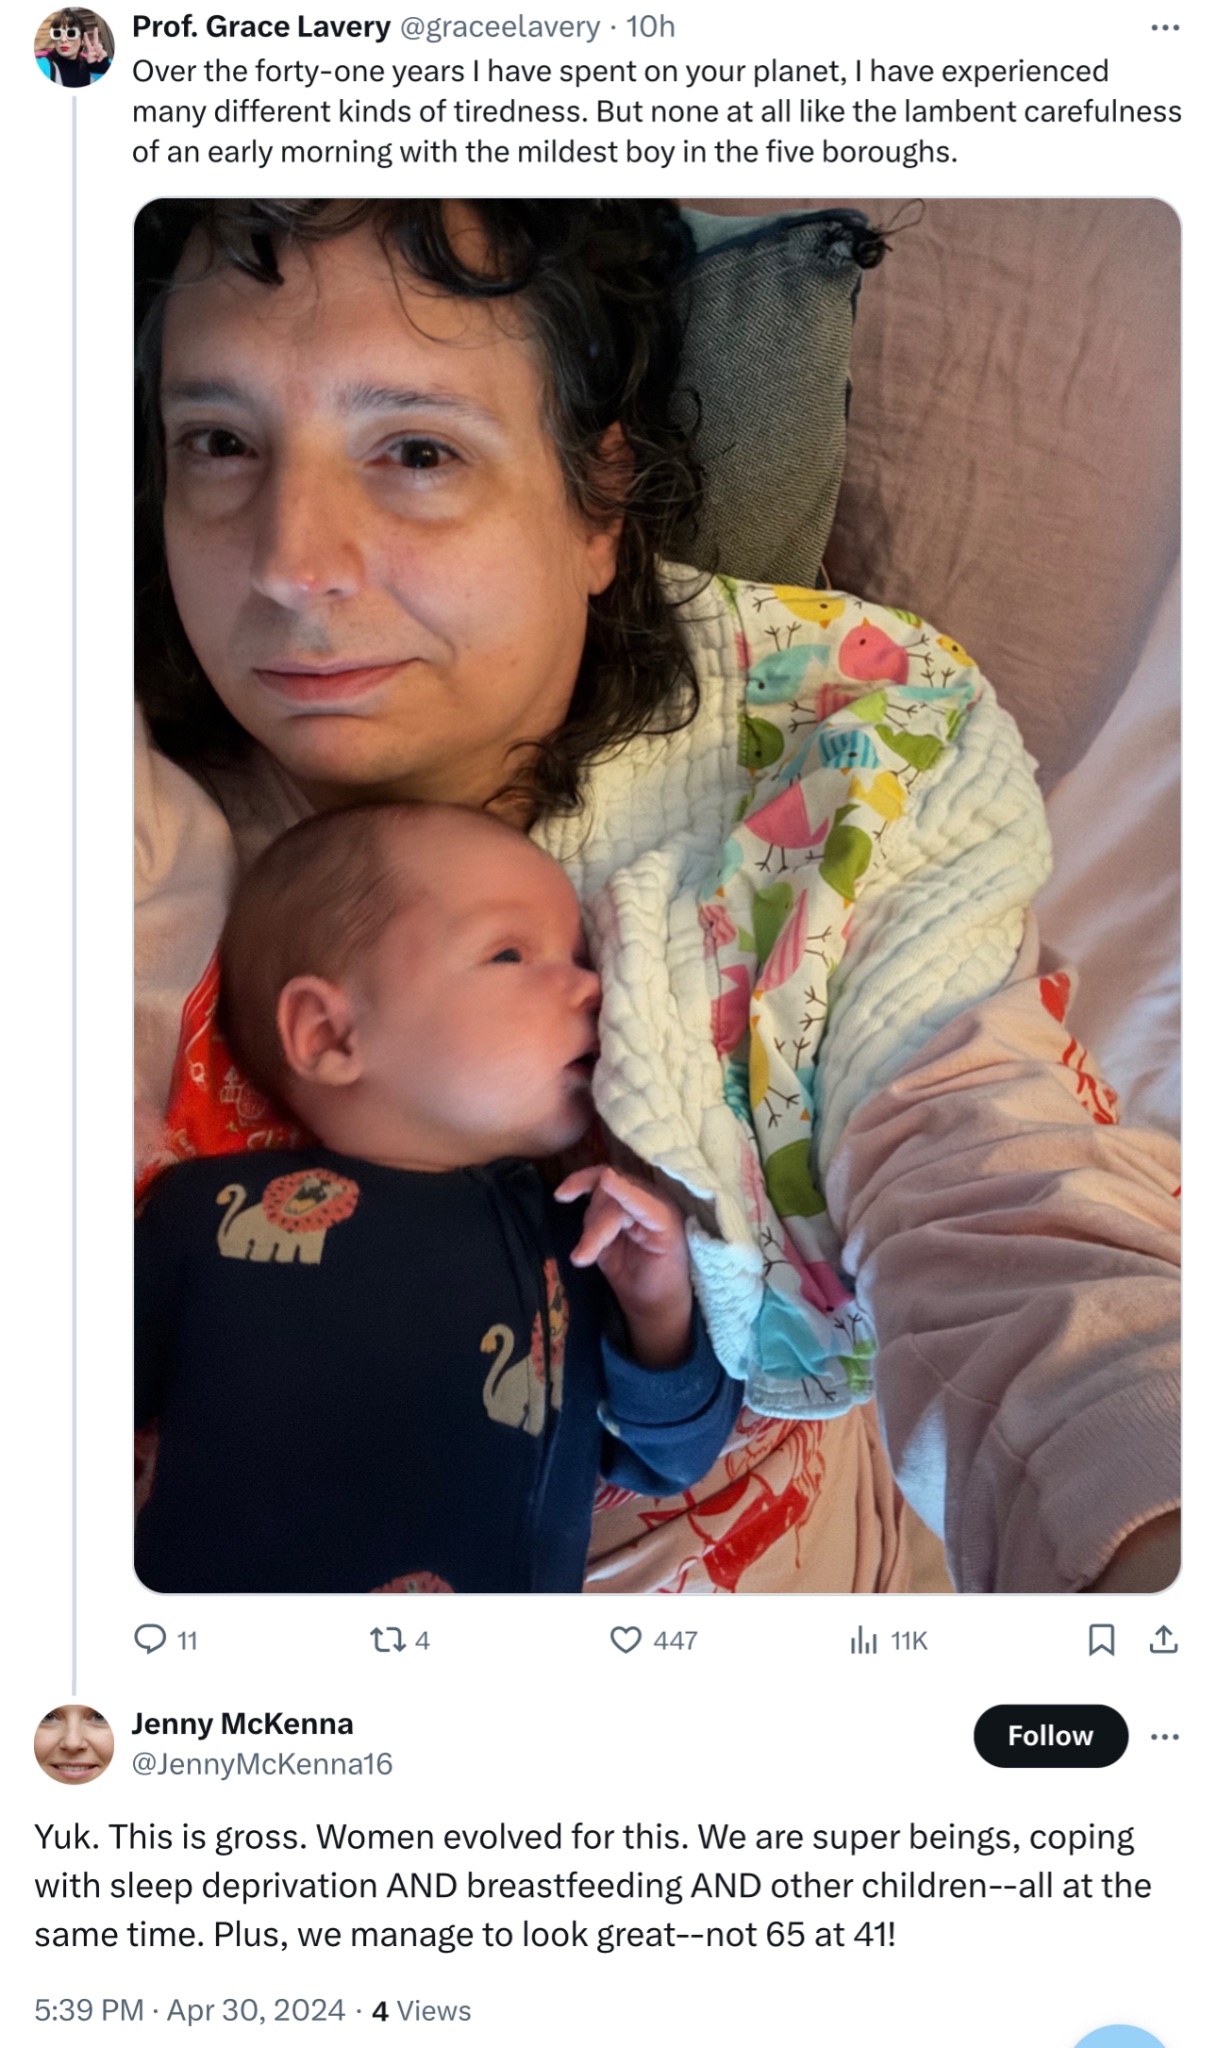Visit the @JennyMcKenna16 handle

[x=262, y=1763]
